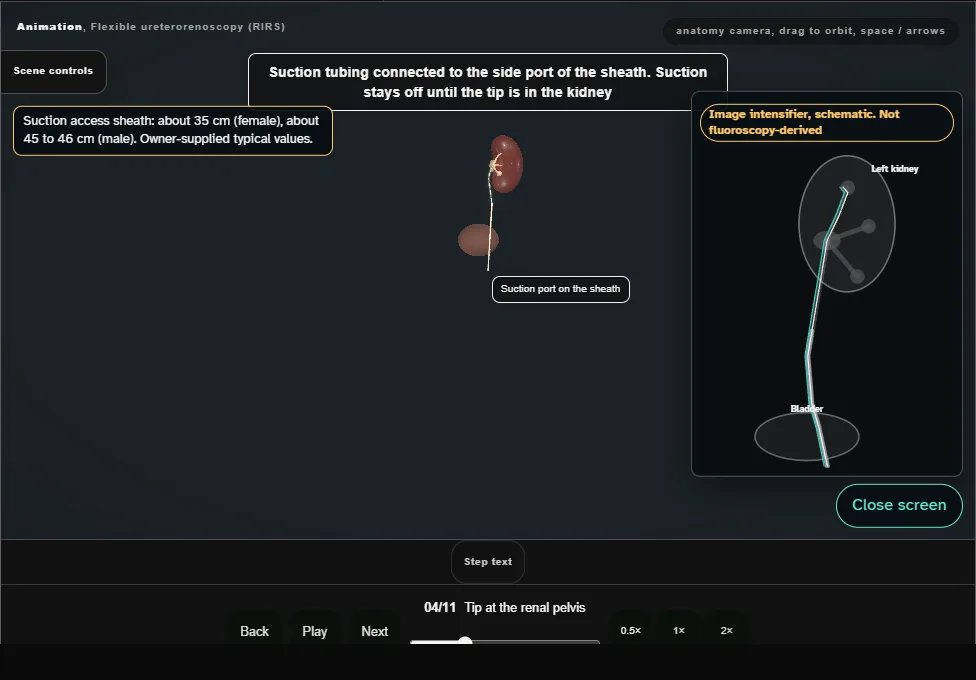The width and height of the screenshot is (976, 680).
Task: Set playback speed to 2×
Action: pos(726,630)
